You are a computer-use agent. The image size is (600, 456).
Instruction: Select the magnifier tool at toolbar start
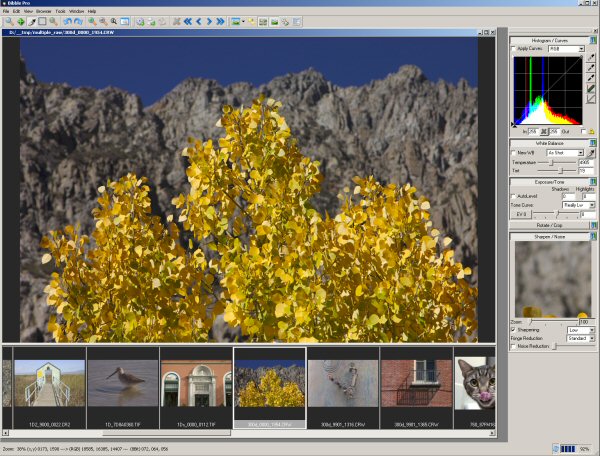pyautogui.click(x=9, y=22)
